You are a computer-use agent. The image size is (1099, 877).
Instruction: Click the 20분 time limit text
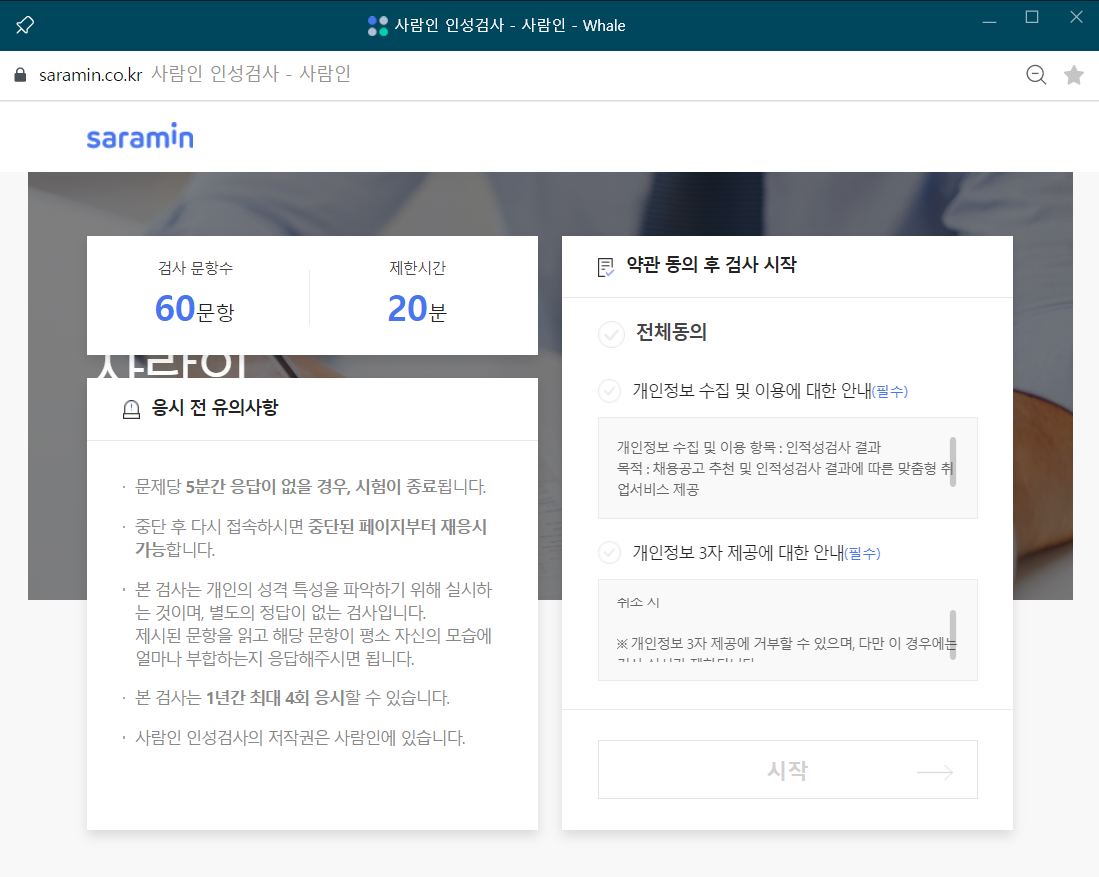(x=417, y=309)
